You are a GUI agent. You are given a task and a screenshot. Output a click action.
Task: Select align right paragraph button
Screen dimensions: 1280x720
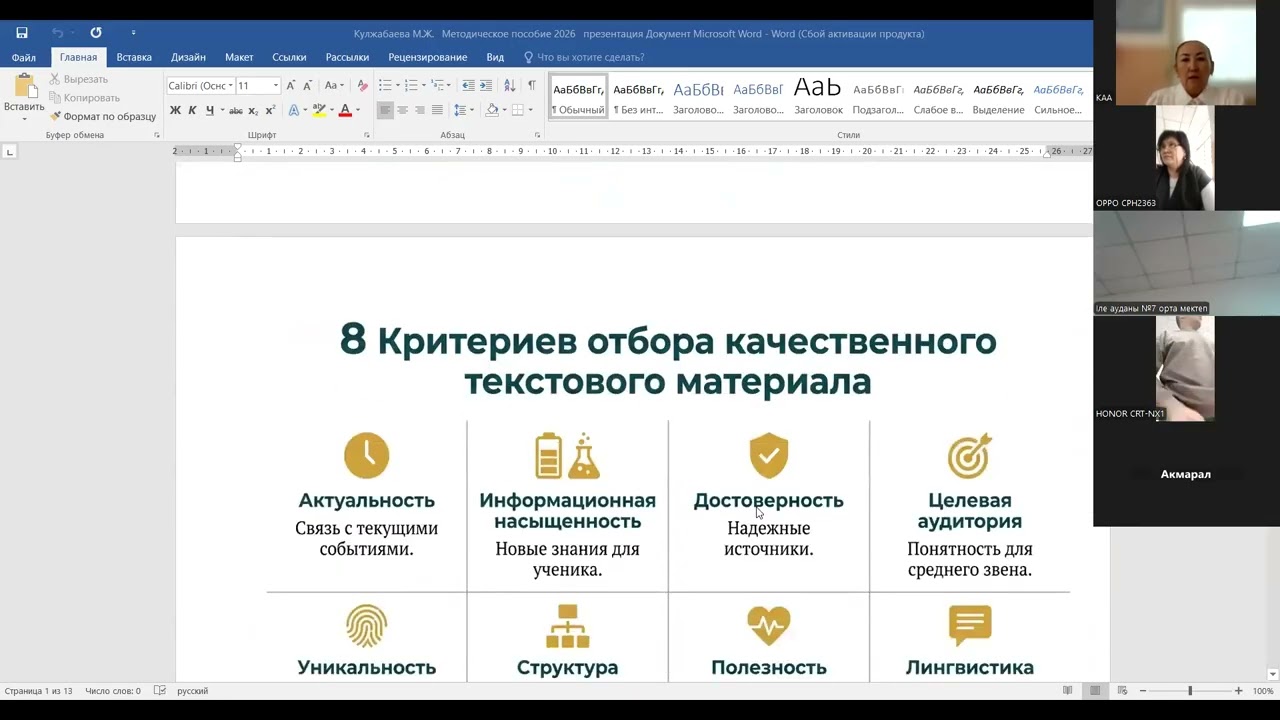click(x=420, y=110)
